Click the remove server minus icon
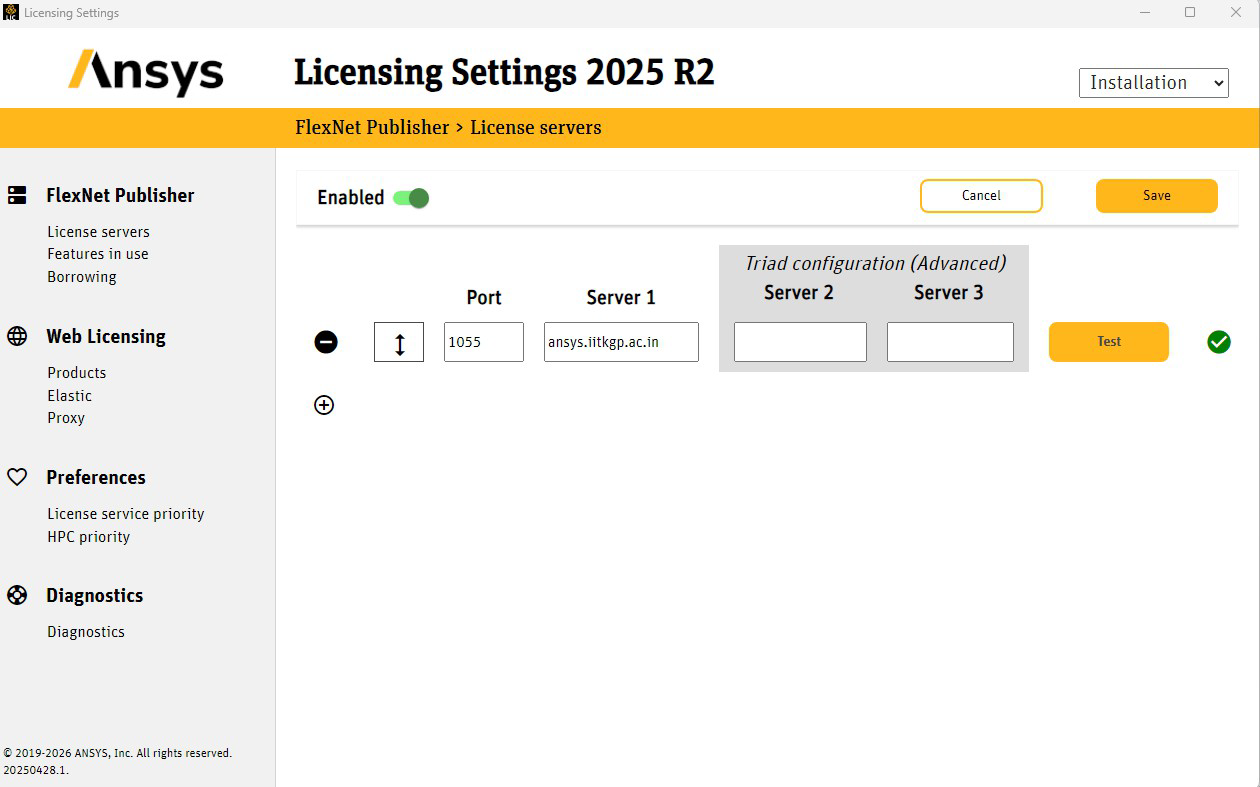This screenshot has height=787, width=1260. pyautogui.click(x=326, y=342)
